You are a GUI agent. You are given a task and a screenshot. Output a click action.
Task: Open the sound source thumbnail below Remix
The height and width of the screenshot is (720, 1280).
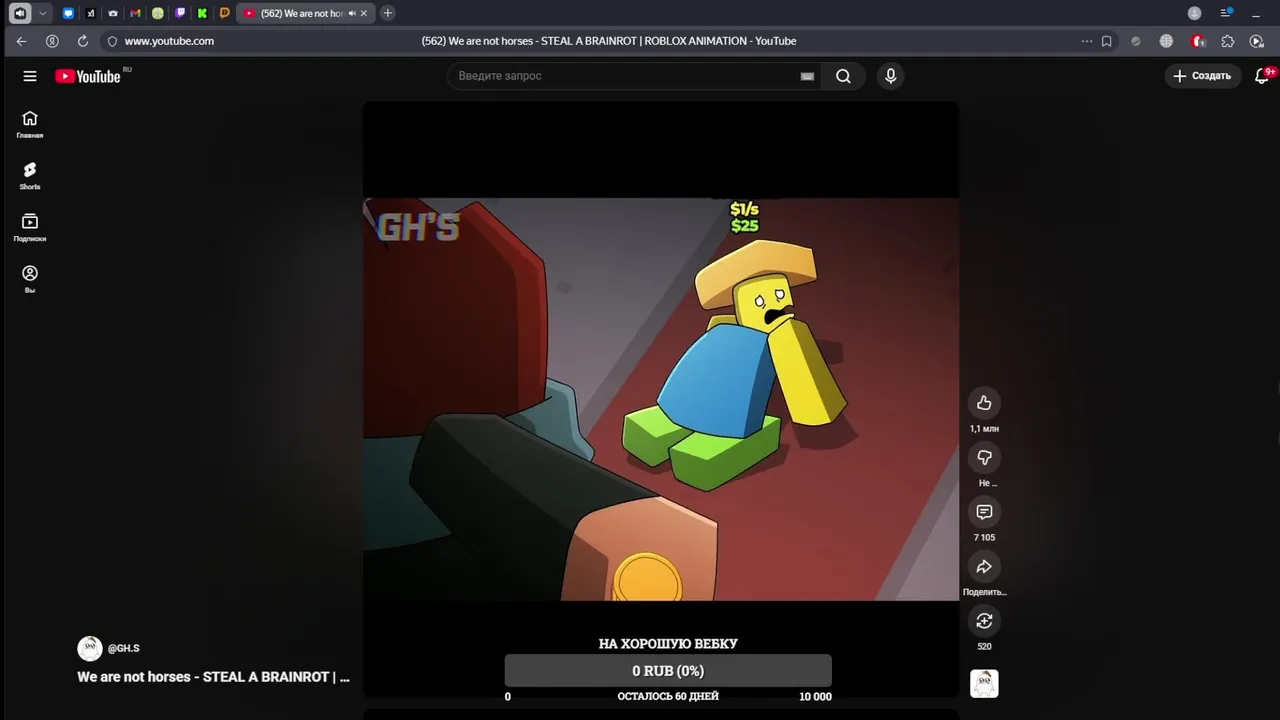pyautogui.click(x=984, y=684)
